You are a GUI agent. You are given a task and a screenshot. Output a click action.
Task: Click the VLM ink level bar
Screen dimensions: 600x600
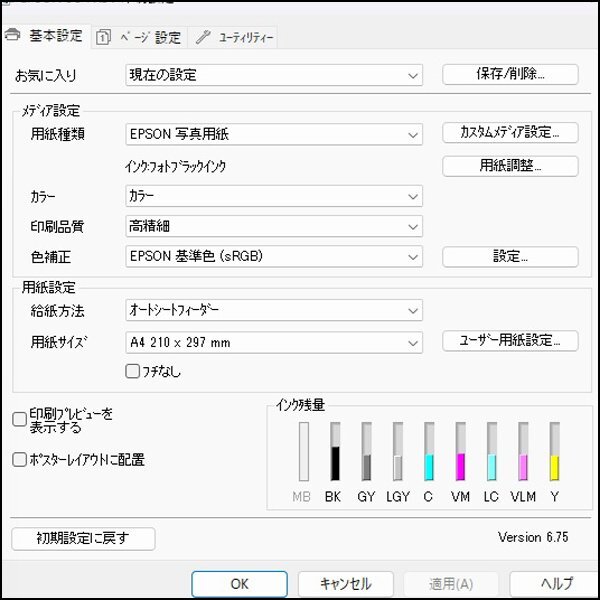coord(523,452)
